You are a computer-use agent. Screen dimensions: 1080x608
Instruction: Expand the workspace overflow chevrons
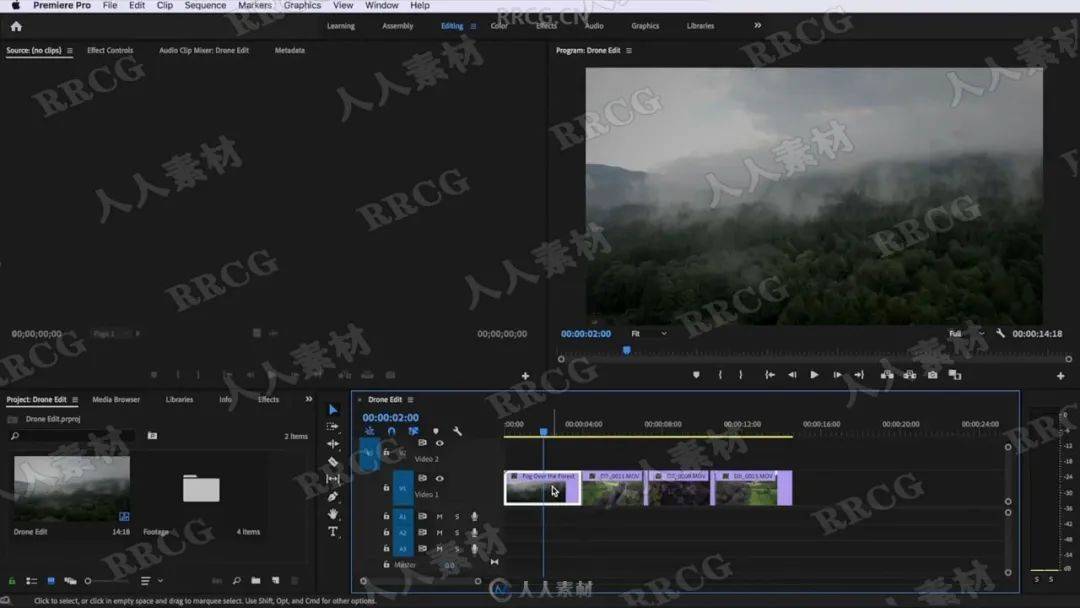click(x=757, y=26)
